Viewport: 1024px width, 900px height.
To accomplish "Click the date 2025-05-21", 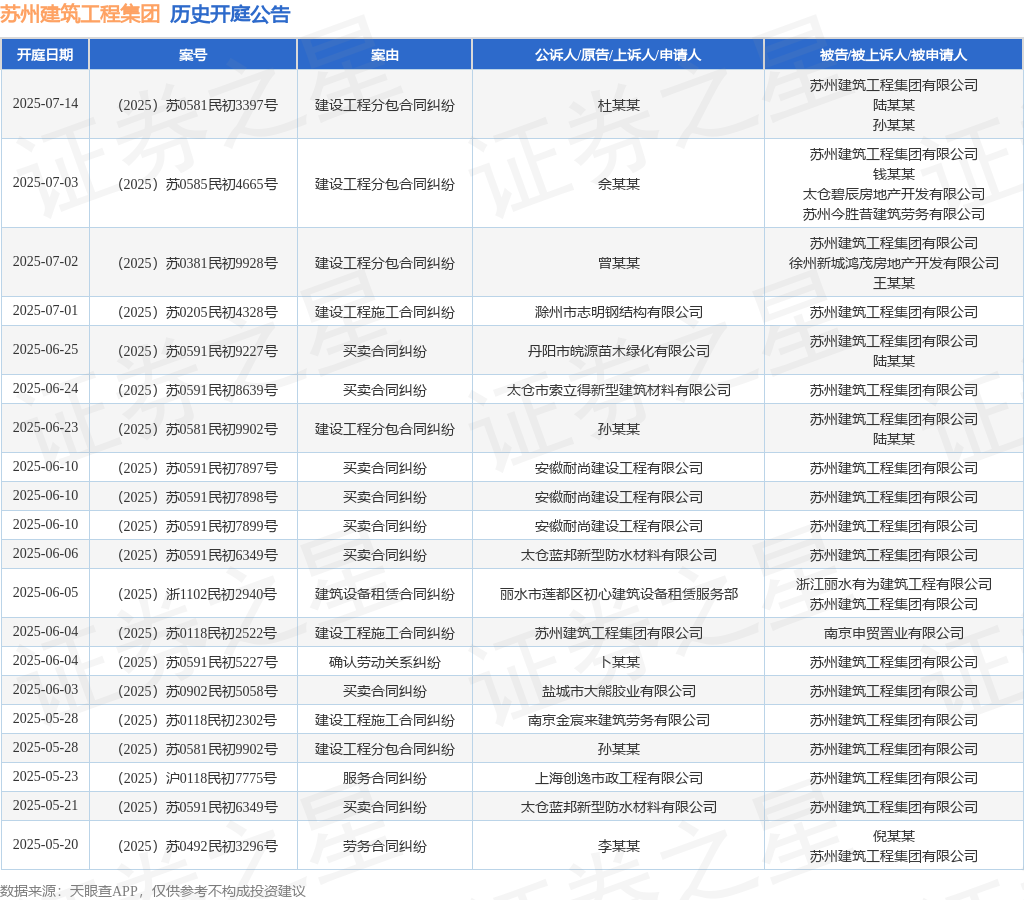I will pos(45,806).
